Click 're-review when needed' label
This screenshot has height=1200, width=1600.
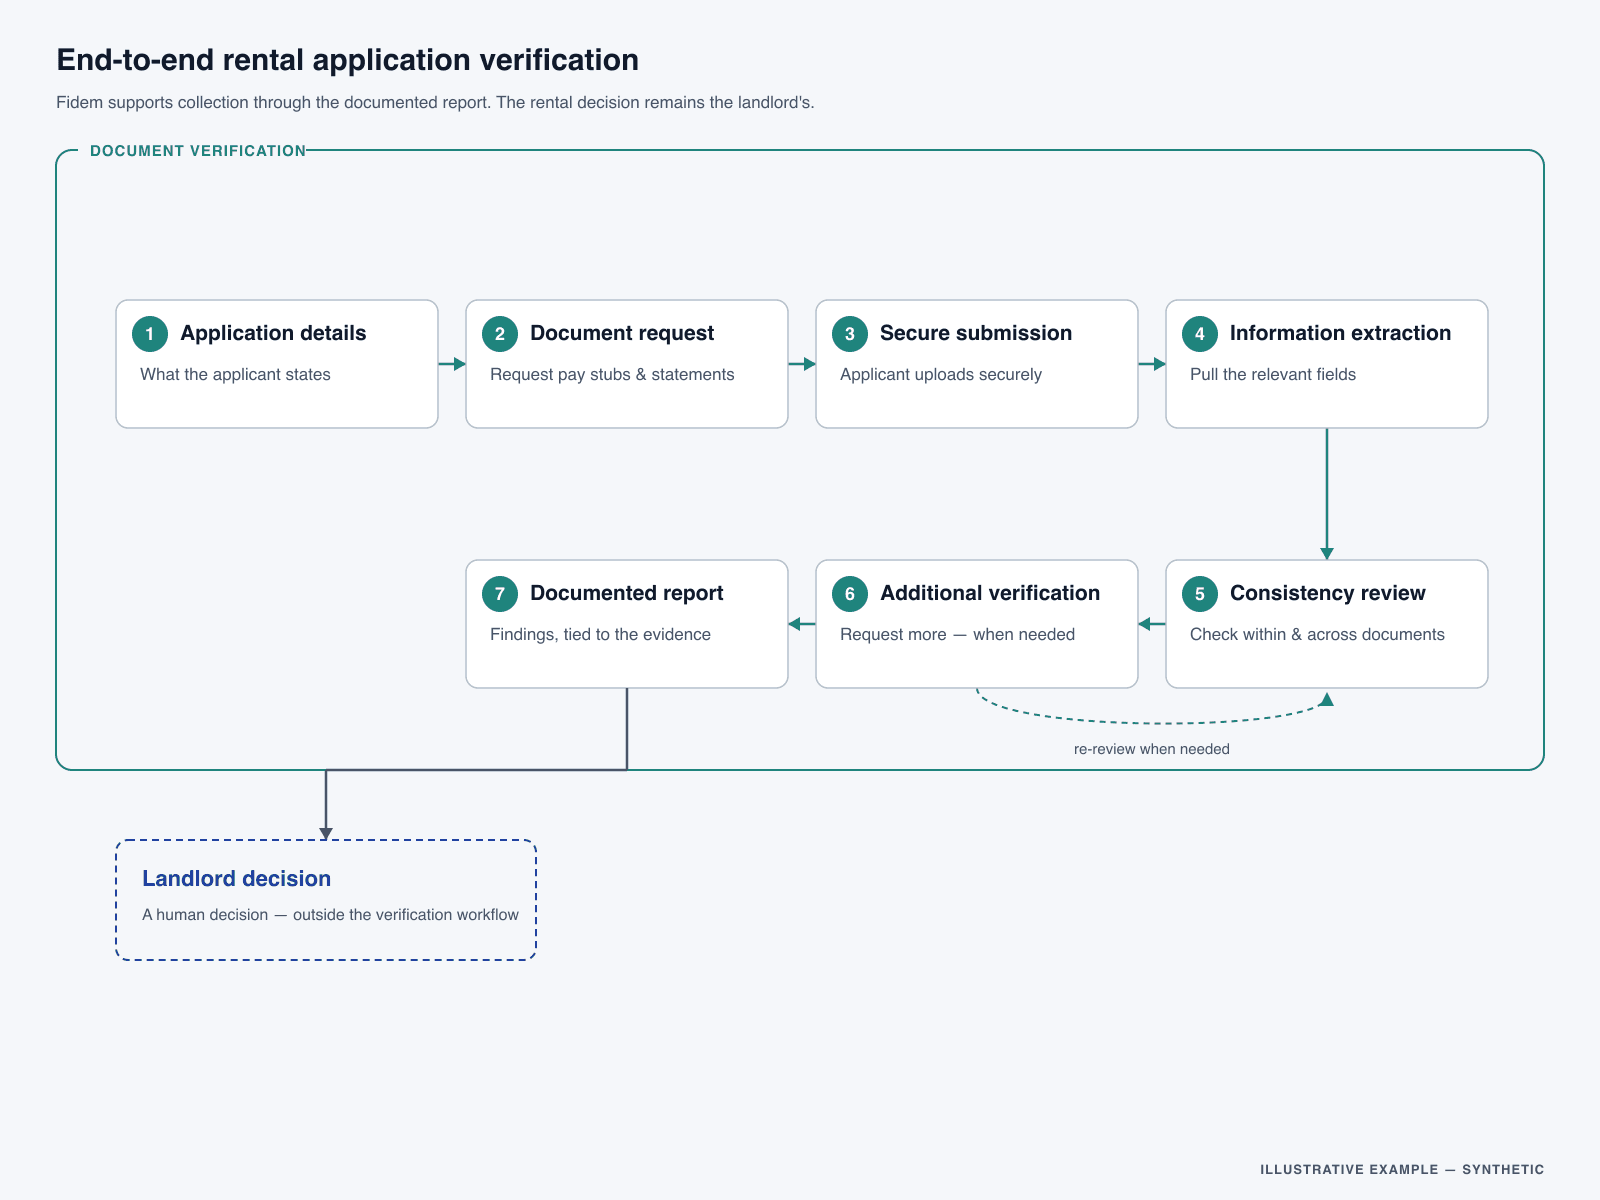pos(1152,749)
